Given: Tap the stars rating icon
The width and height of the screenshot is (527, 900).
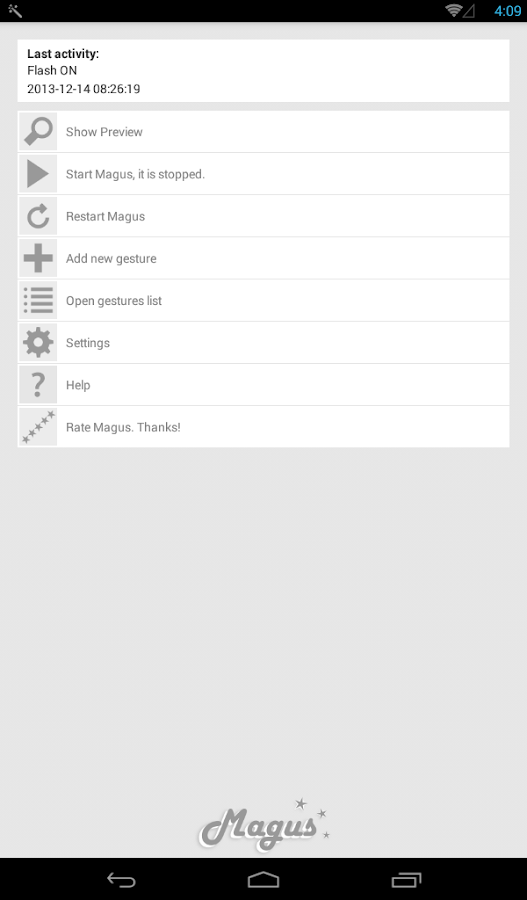Looking at the screenshot, I should pyautogui.click(x=38, y=427).
